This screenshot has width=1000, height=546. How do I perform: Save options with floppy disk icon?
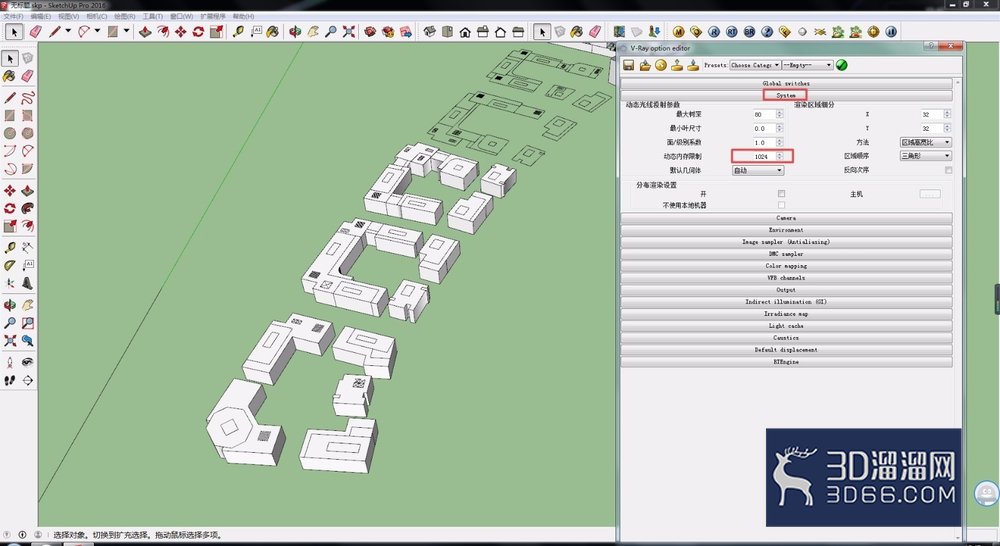coord(629,65)
